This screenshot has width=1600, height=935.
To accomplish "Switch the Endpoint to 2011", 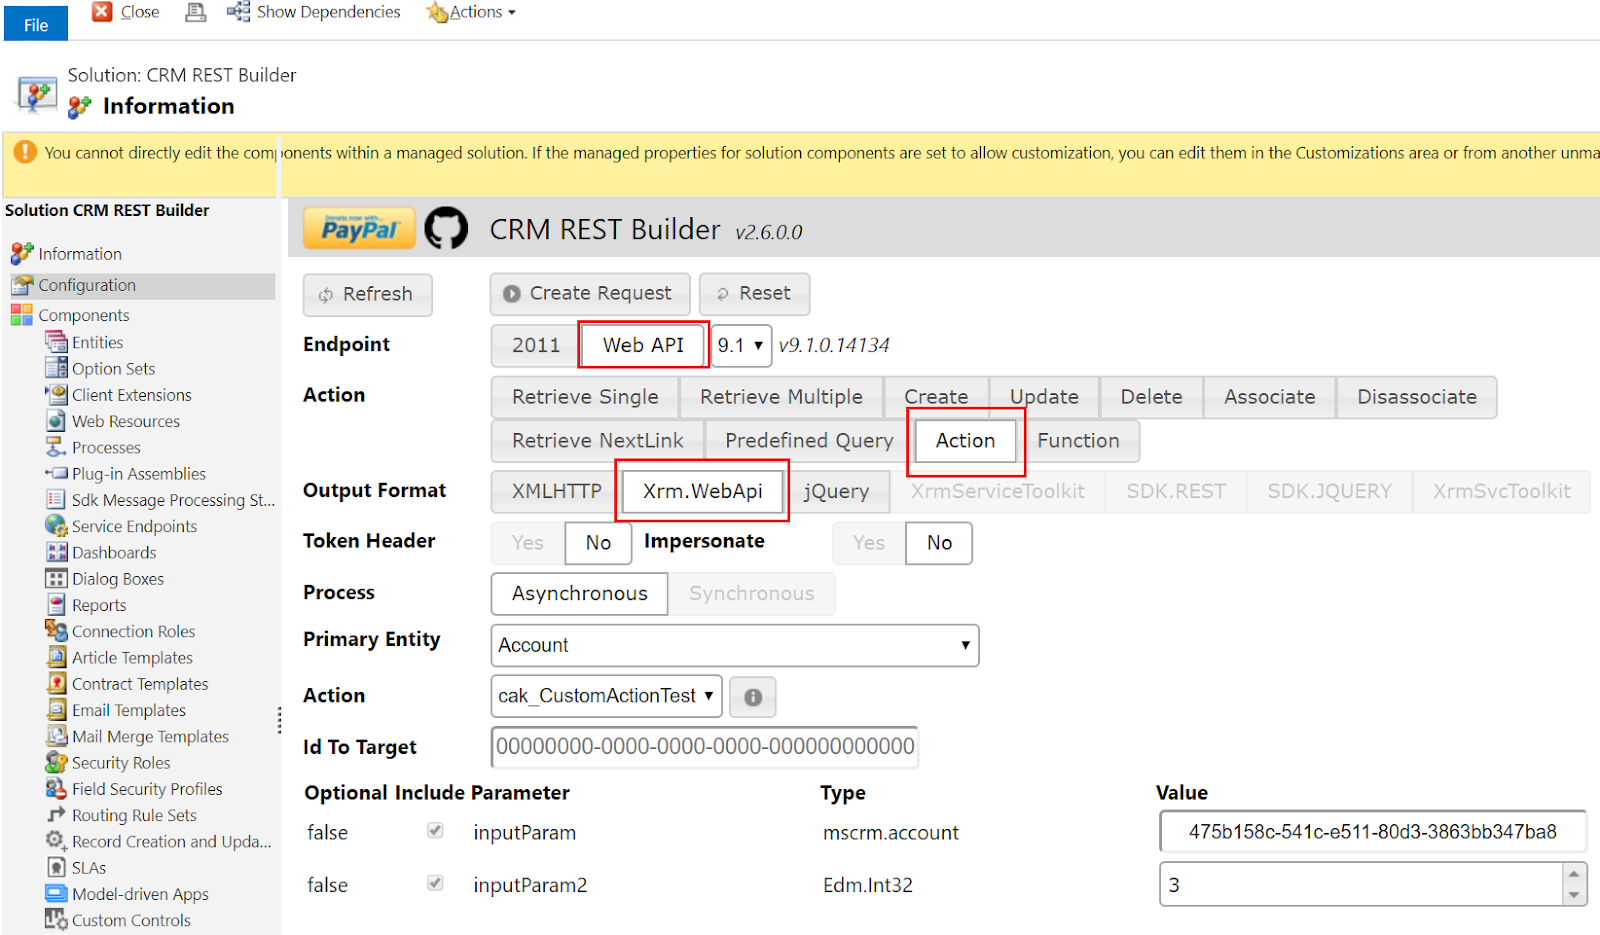I will coord(533,345).
